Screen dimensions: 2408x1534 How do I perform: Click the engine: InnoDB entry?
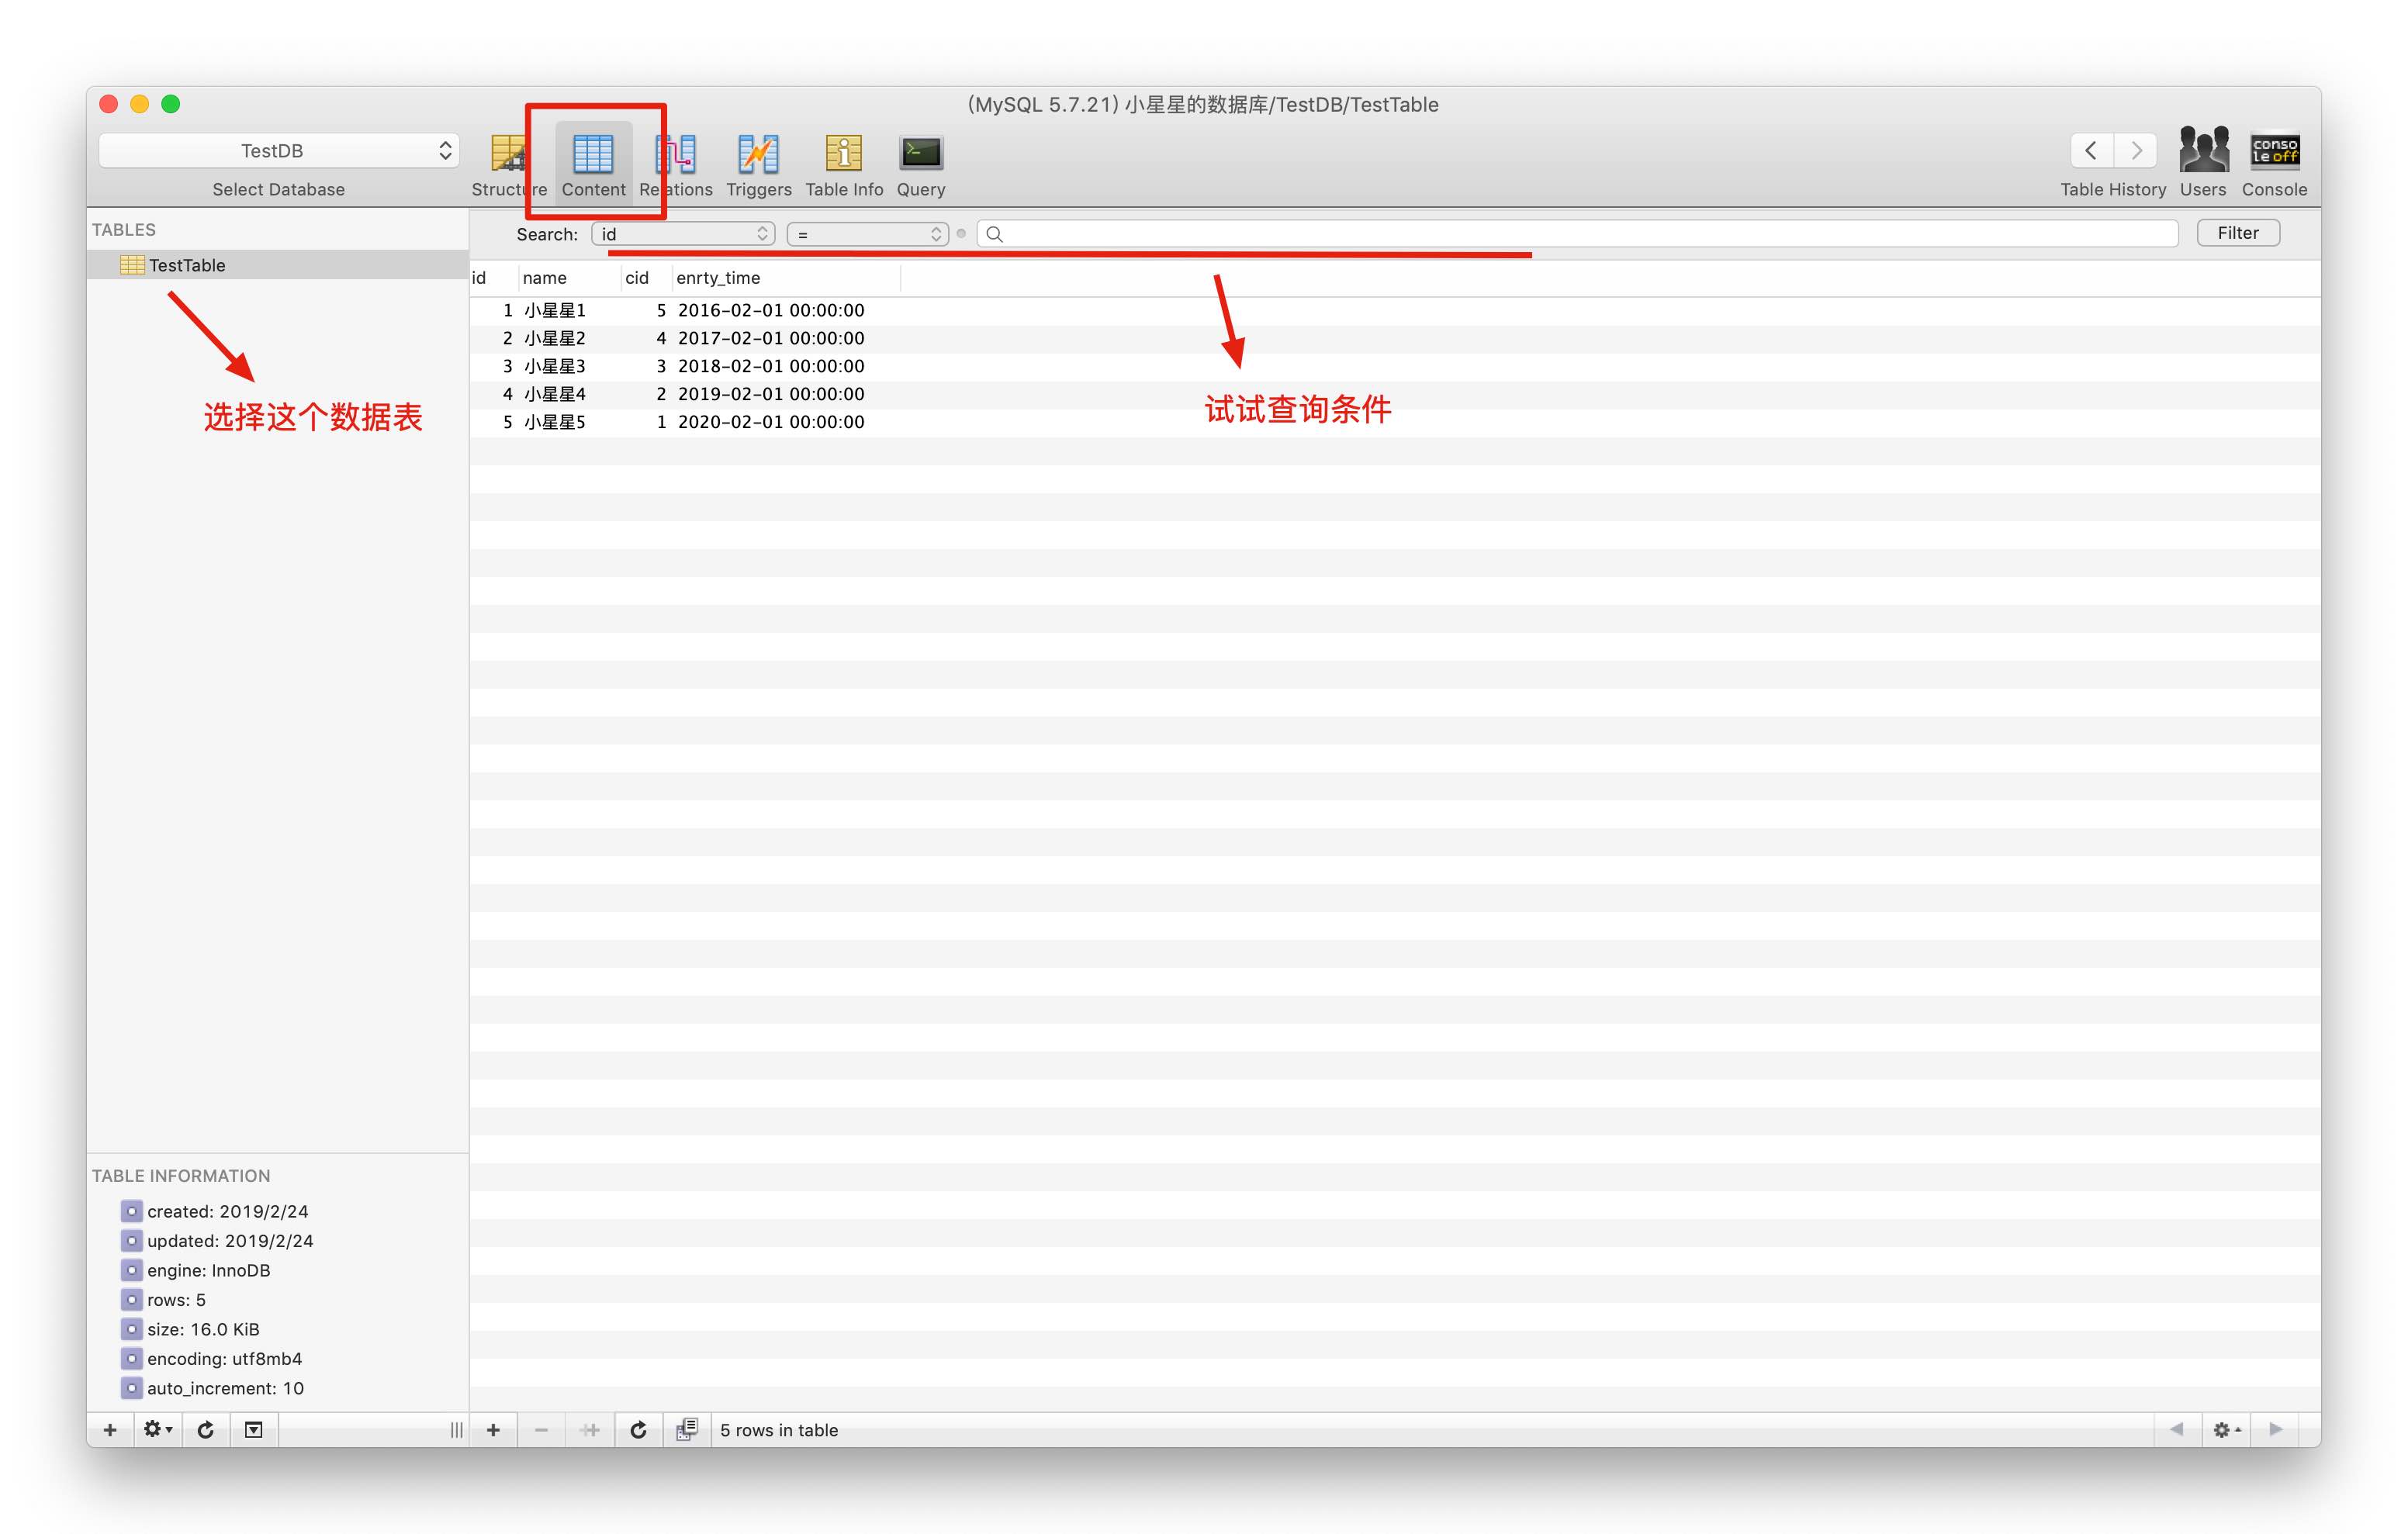click(208, 1270)
